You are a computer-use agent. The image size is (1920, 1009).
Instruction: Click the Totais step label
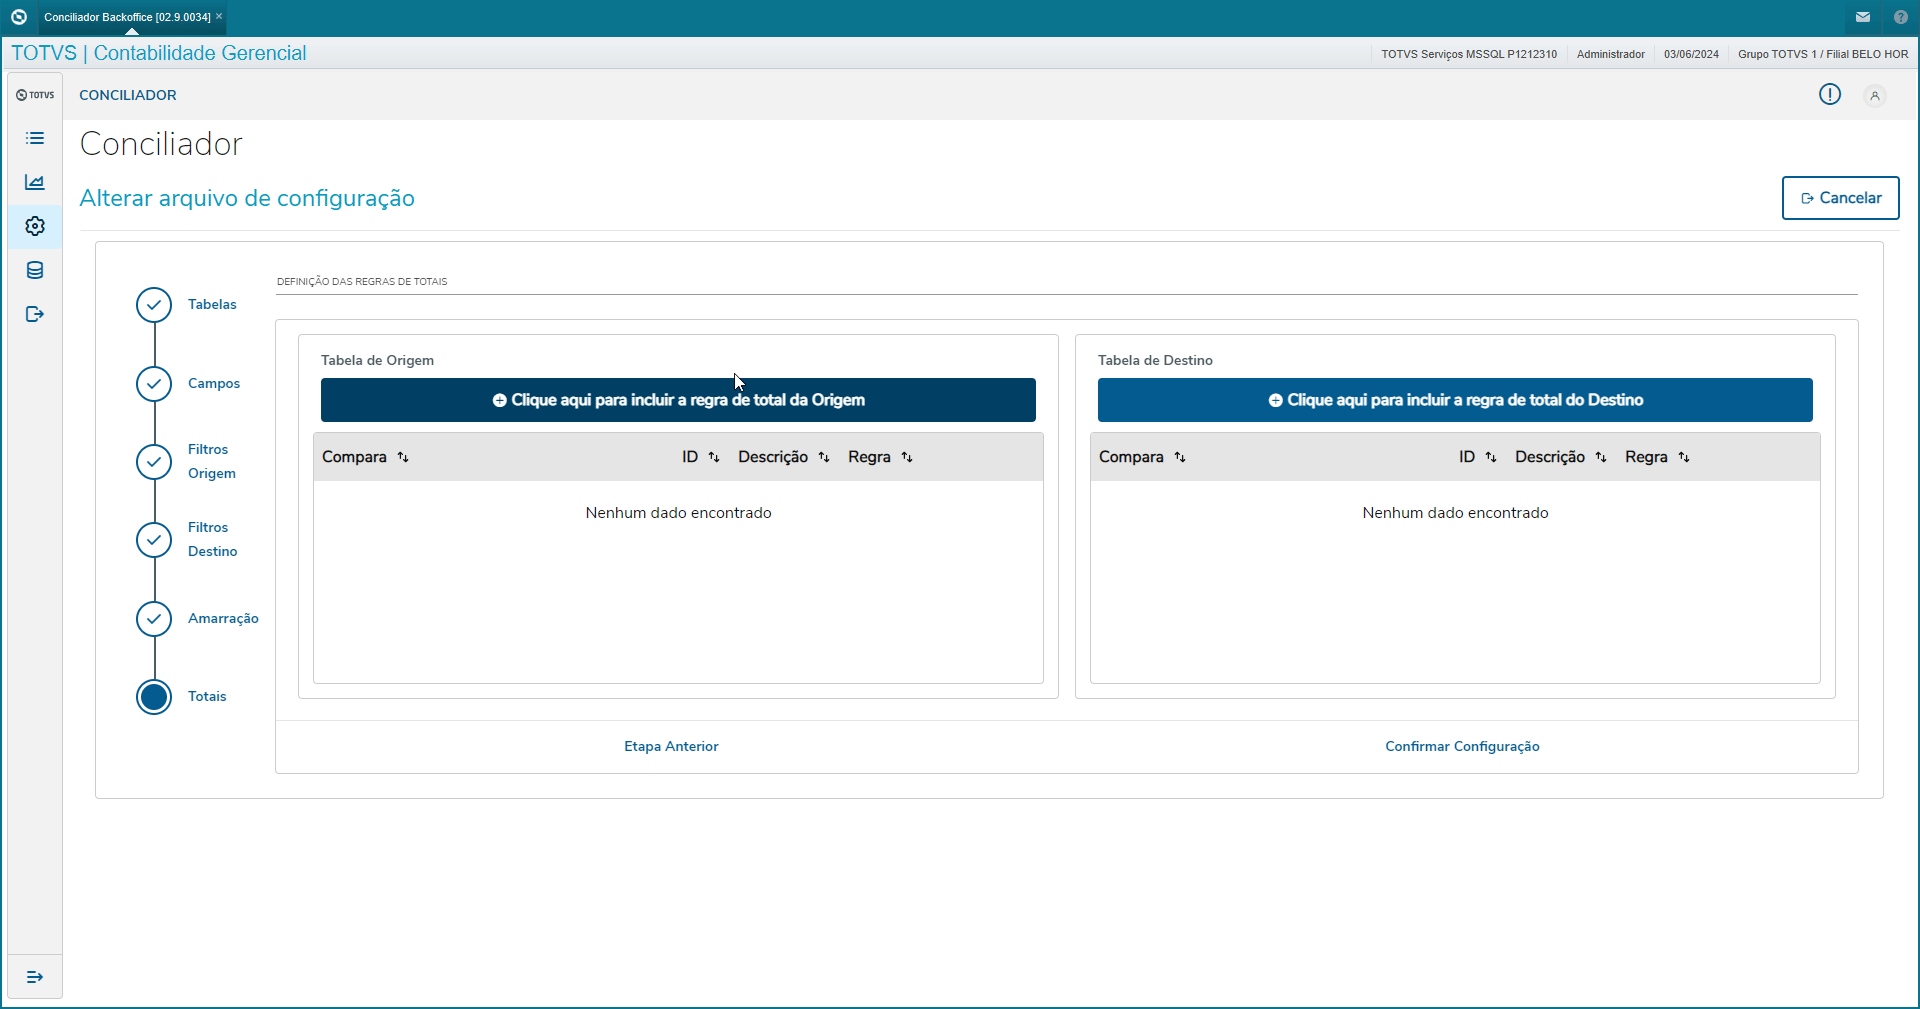click(x=207, y=696)
